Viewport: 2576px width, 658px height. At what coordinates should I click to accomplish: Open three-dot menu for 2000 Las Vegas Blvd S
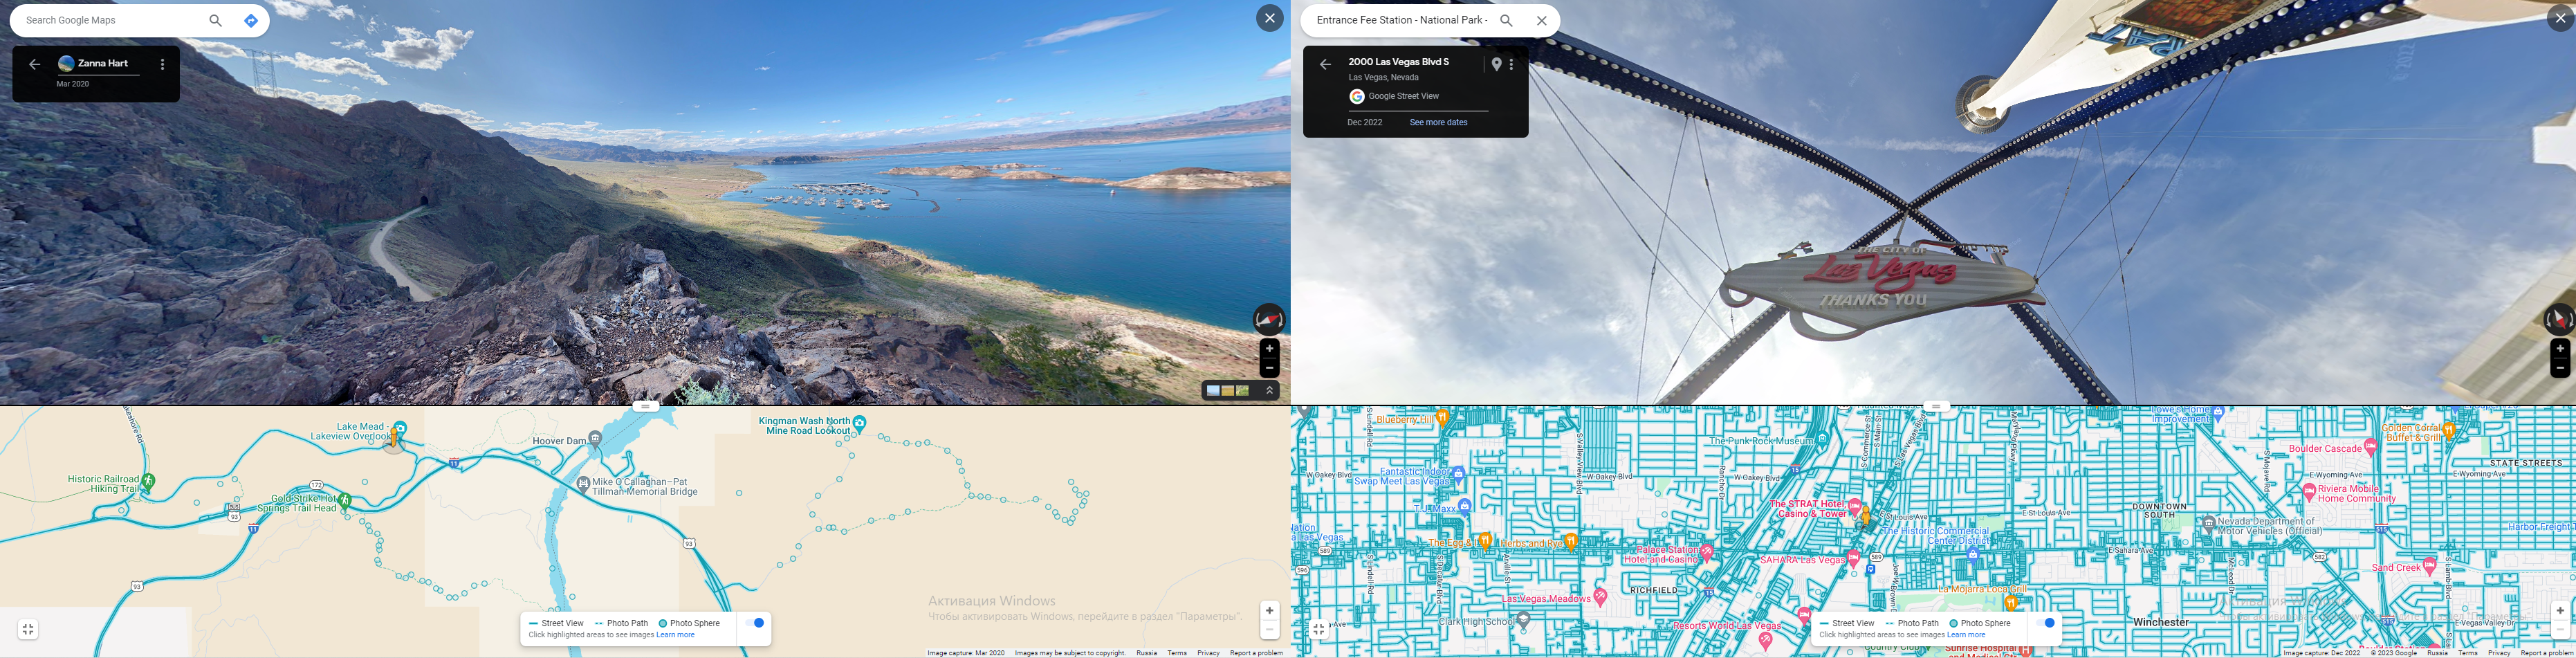coord(1511,64)
